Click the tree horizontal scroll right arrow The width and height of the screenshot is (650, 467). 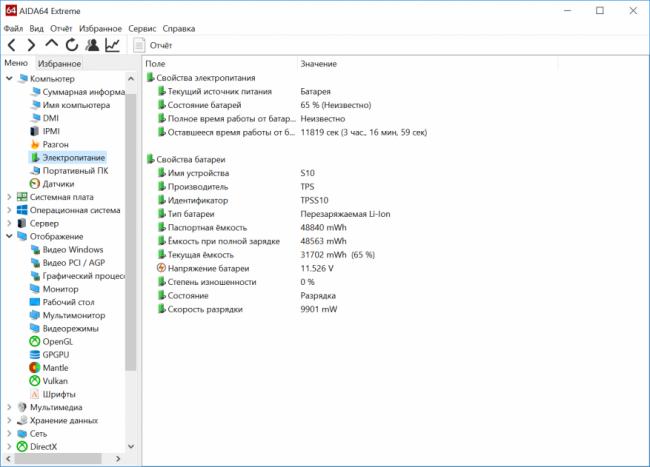[x=118, y=459]
